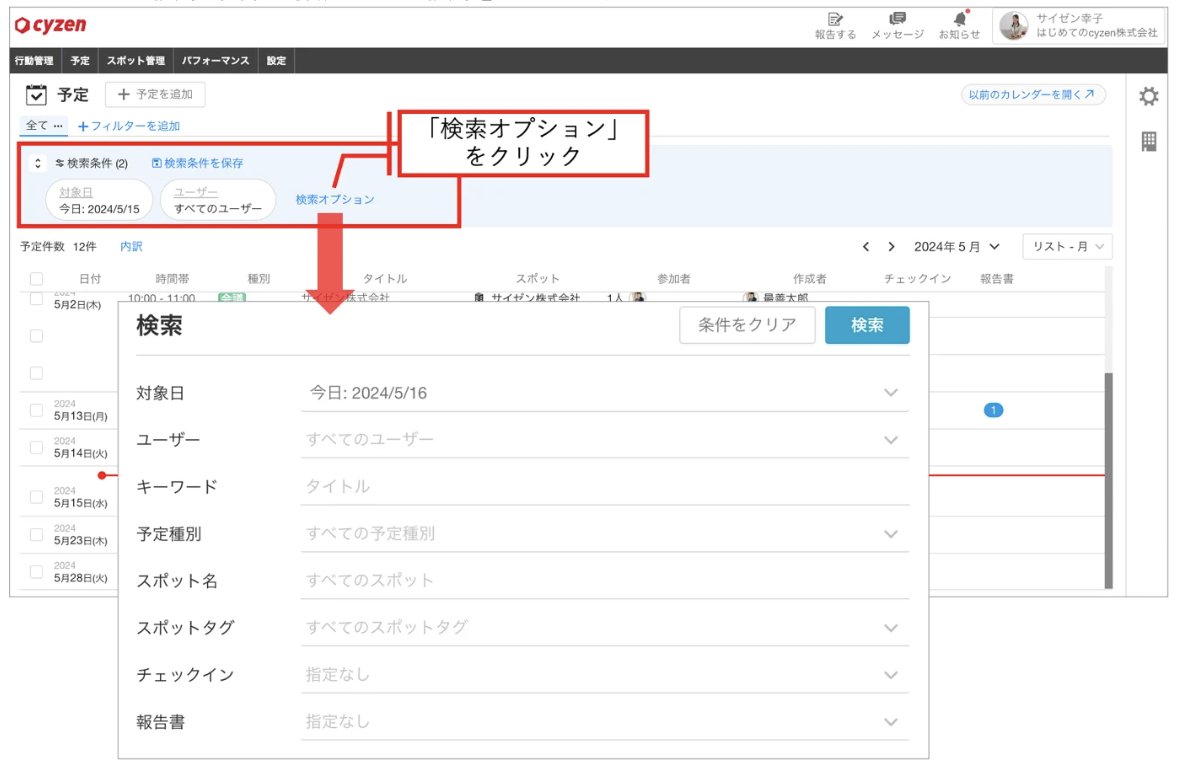
Task: Click the blue 検索 button
Action: tap(867, 325)
